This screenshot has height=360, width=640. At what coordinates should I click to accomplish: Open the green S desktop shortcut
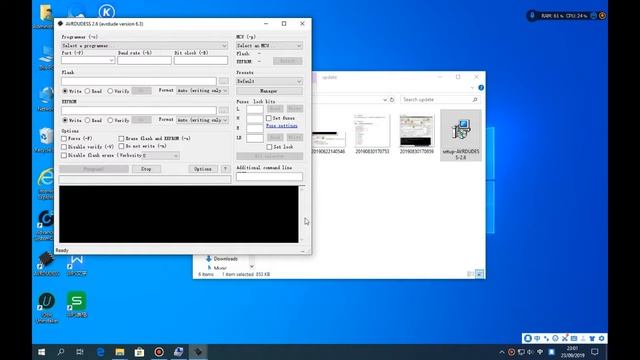[77, 304]
